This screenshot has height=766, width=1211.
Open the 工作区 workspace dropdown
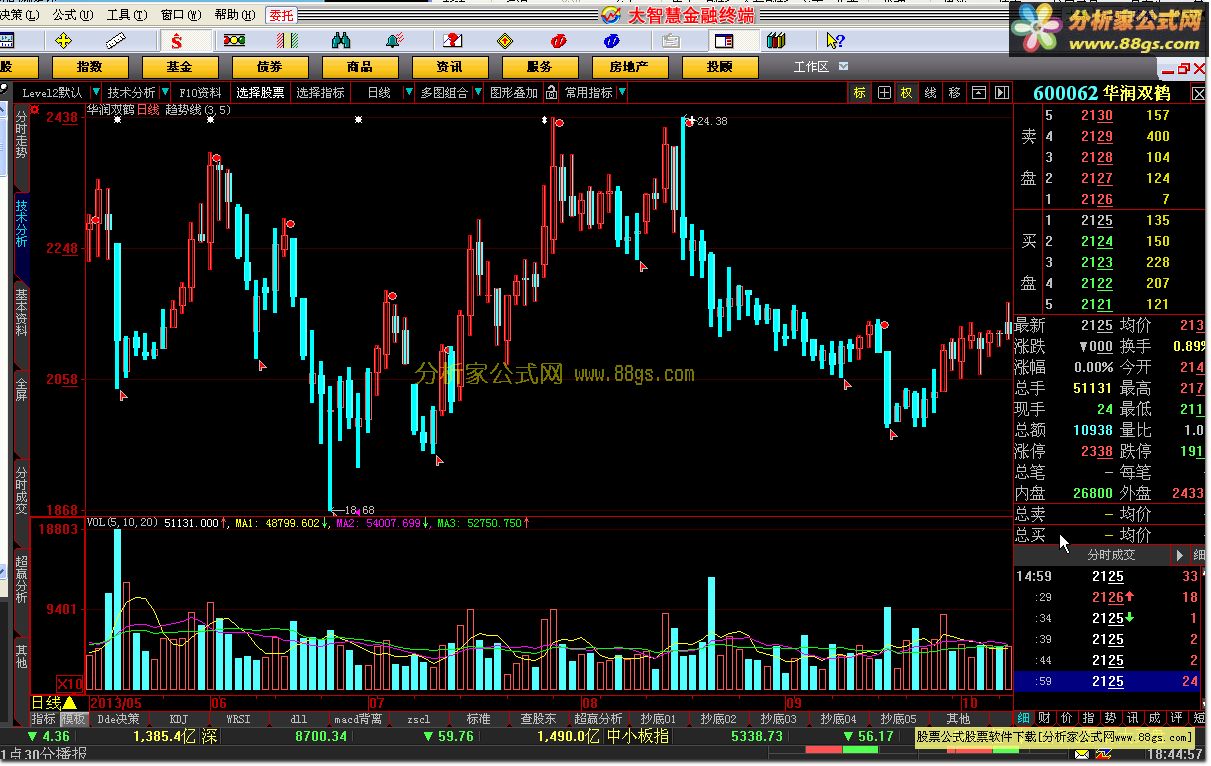pos(843,66)
